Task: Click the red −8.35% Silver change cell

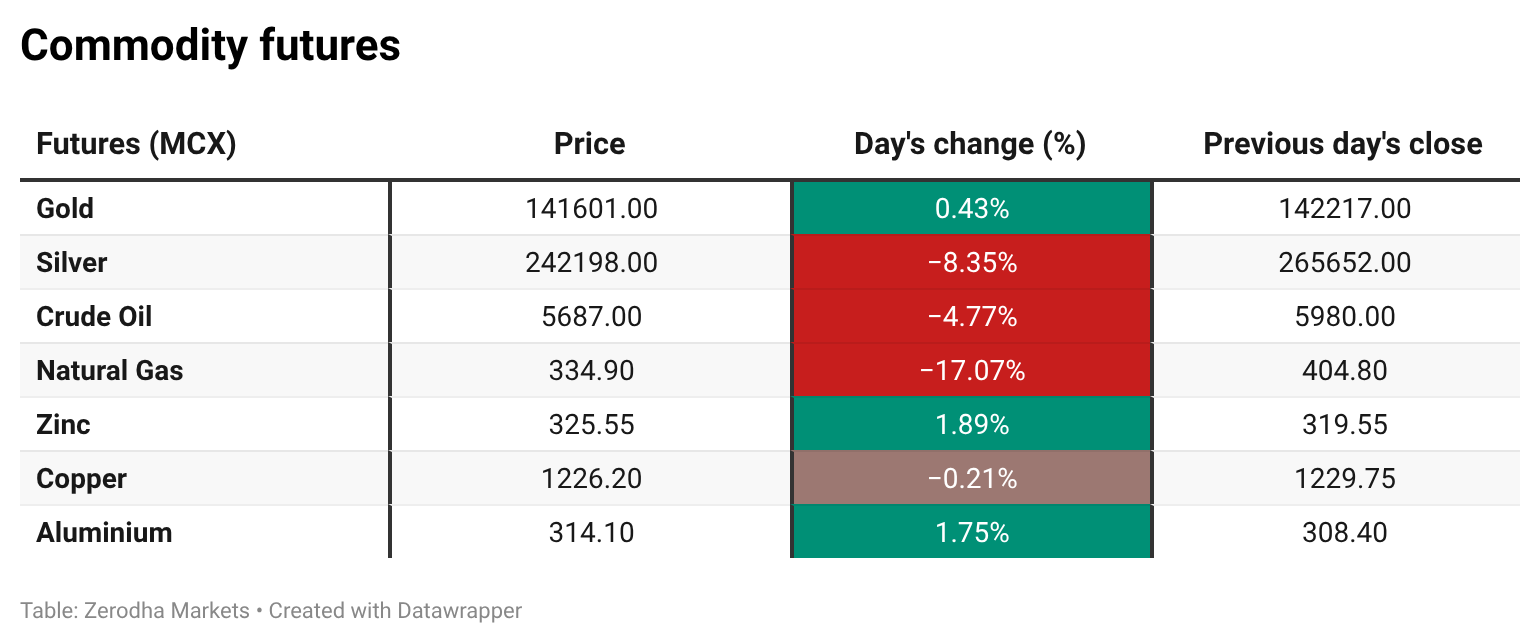Action: (971, 263)
